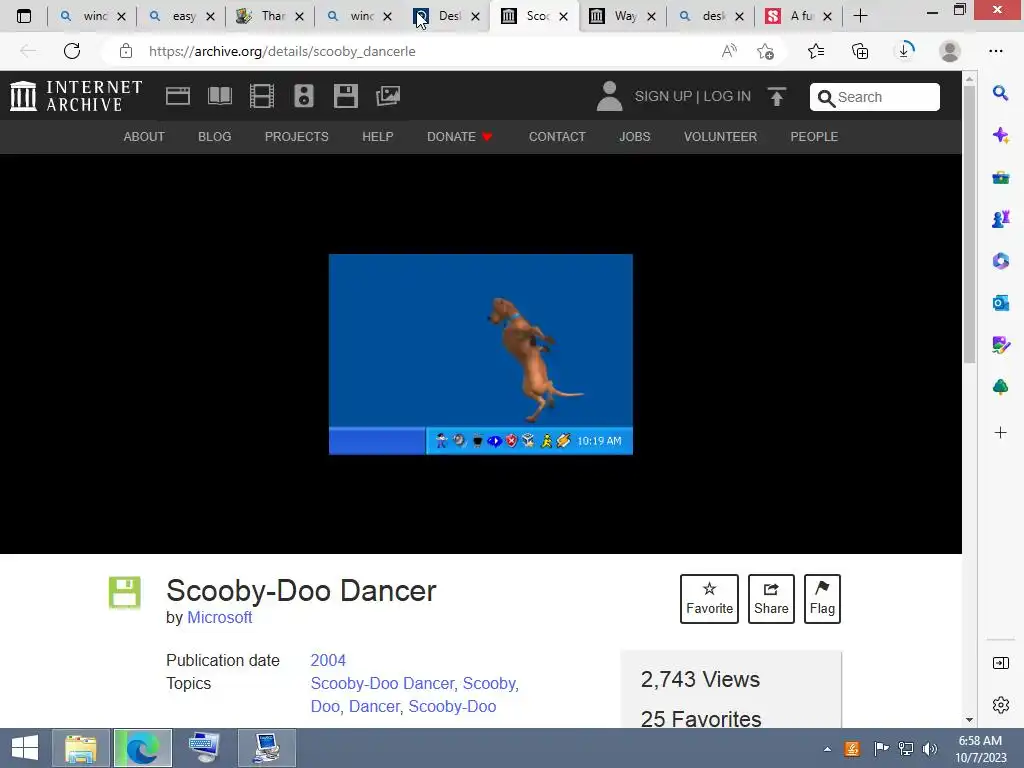
Task: Show hidden system tray icons arrow
Action: (x=827, y=749)
